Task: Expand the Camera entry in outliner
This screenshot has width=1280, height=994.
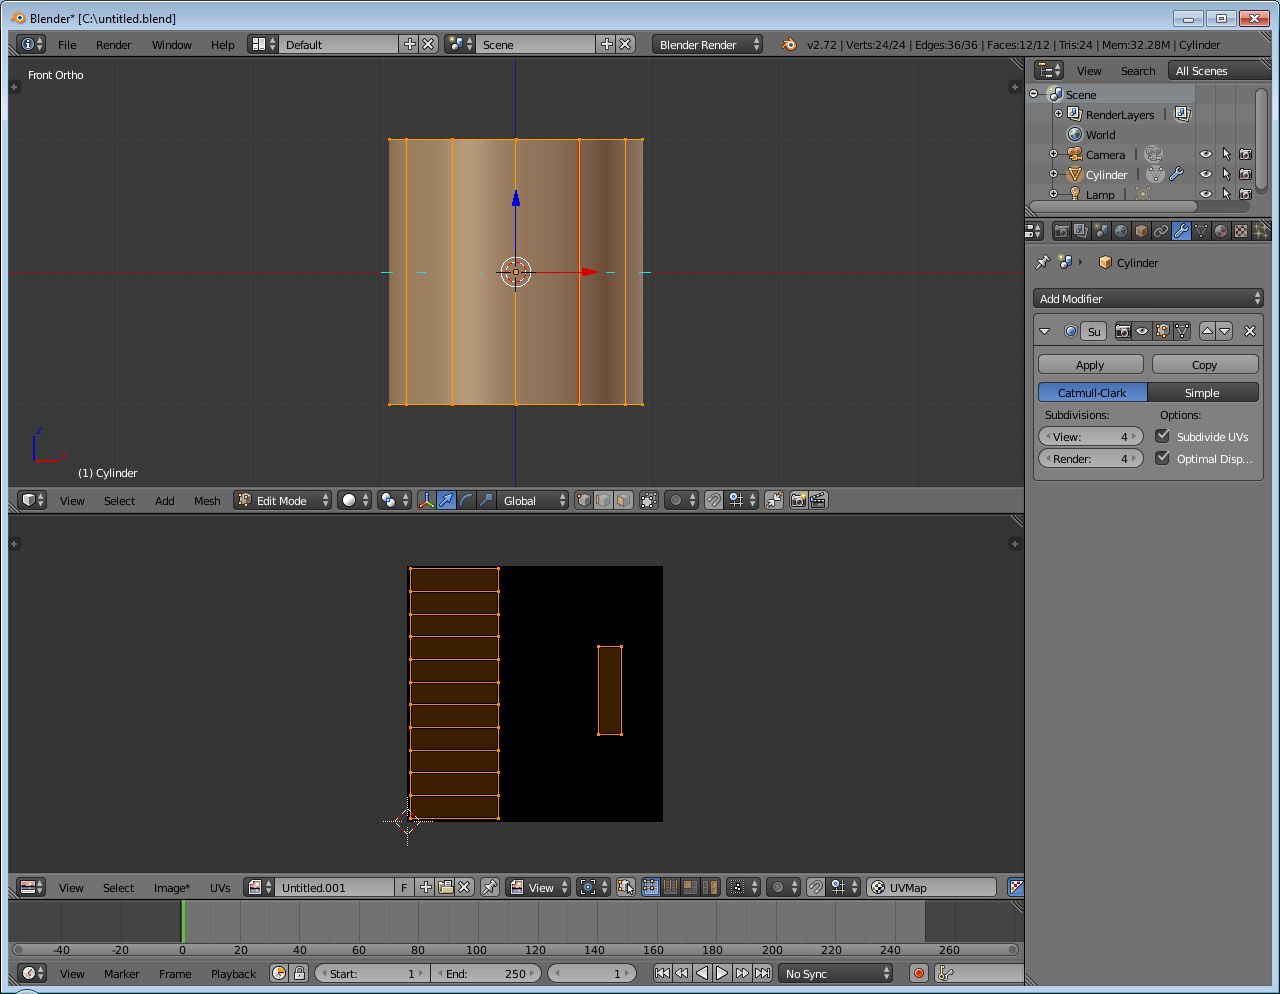Action: [1053, 154]
